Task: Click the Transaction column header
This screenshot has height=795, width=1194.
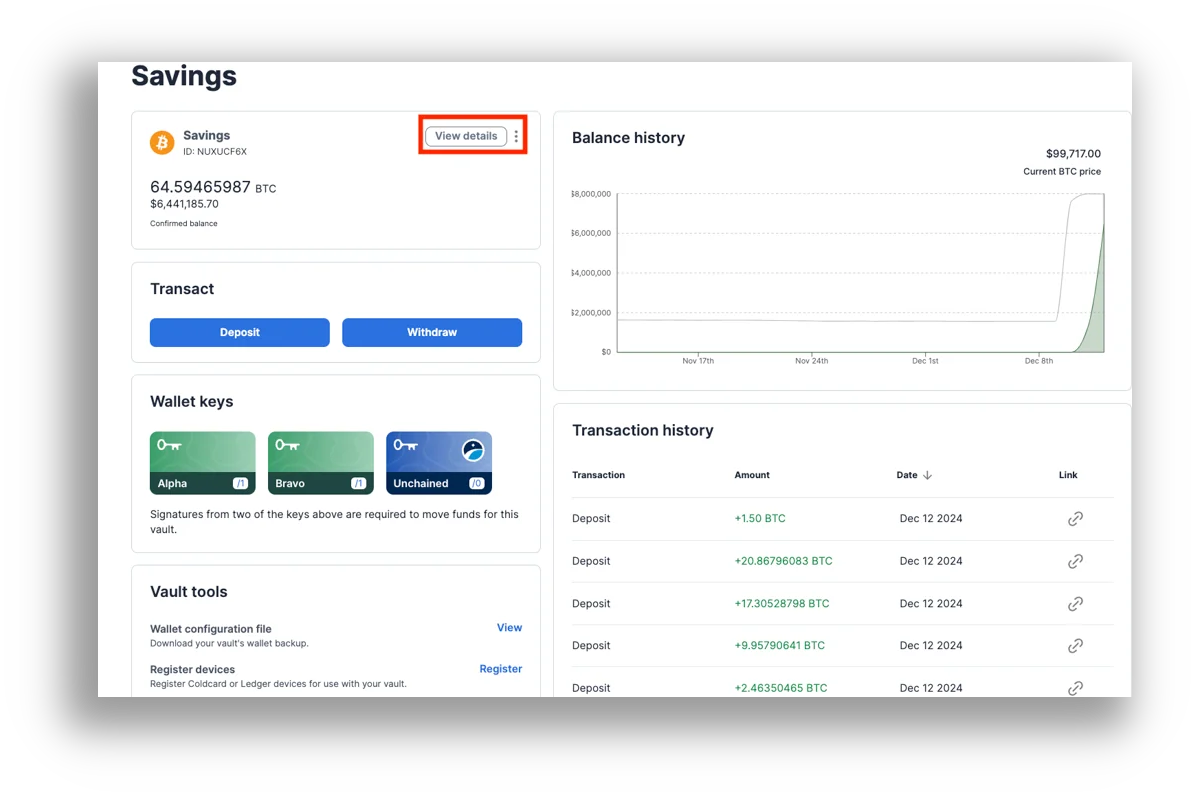Action: point(599,475)
